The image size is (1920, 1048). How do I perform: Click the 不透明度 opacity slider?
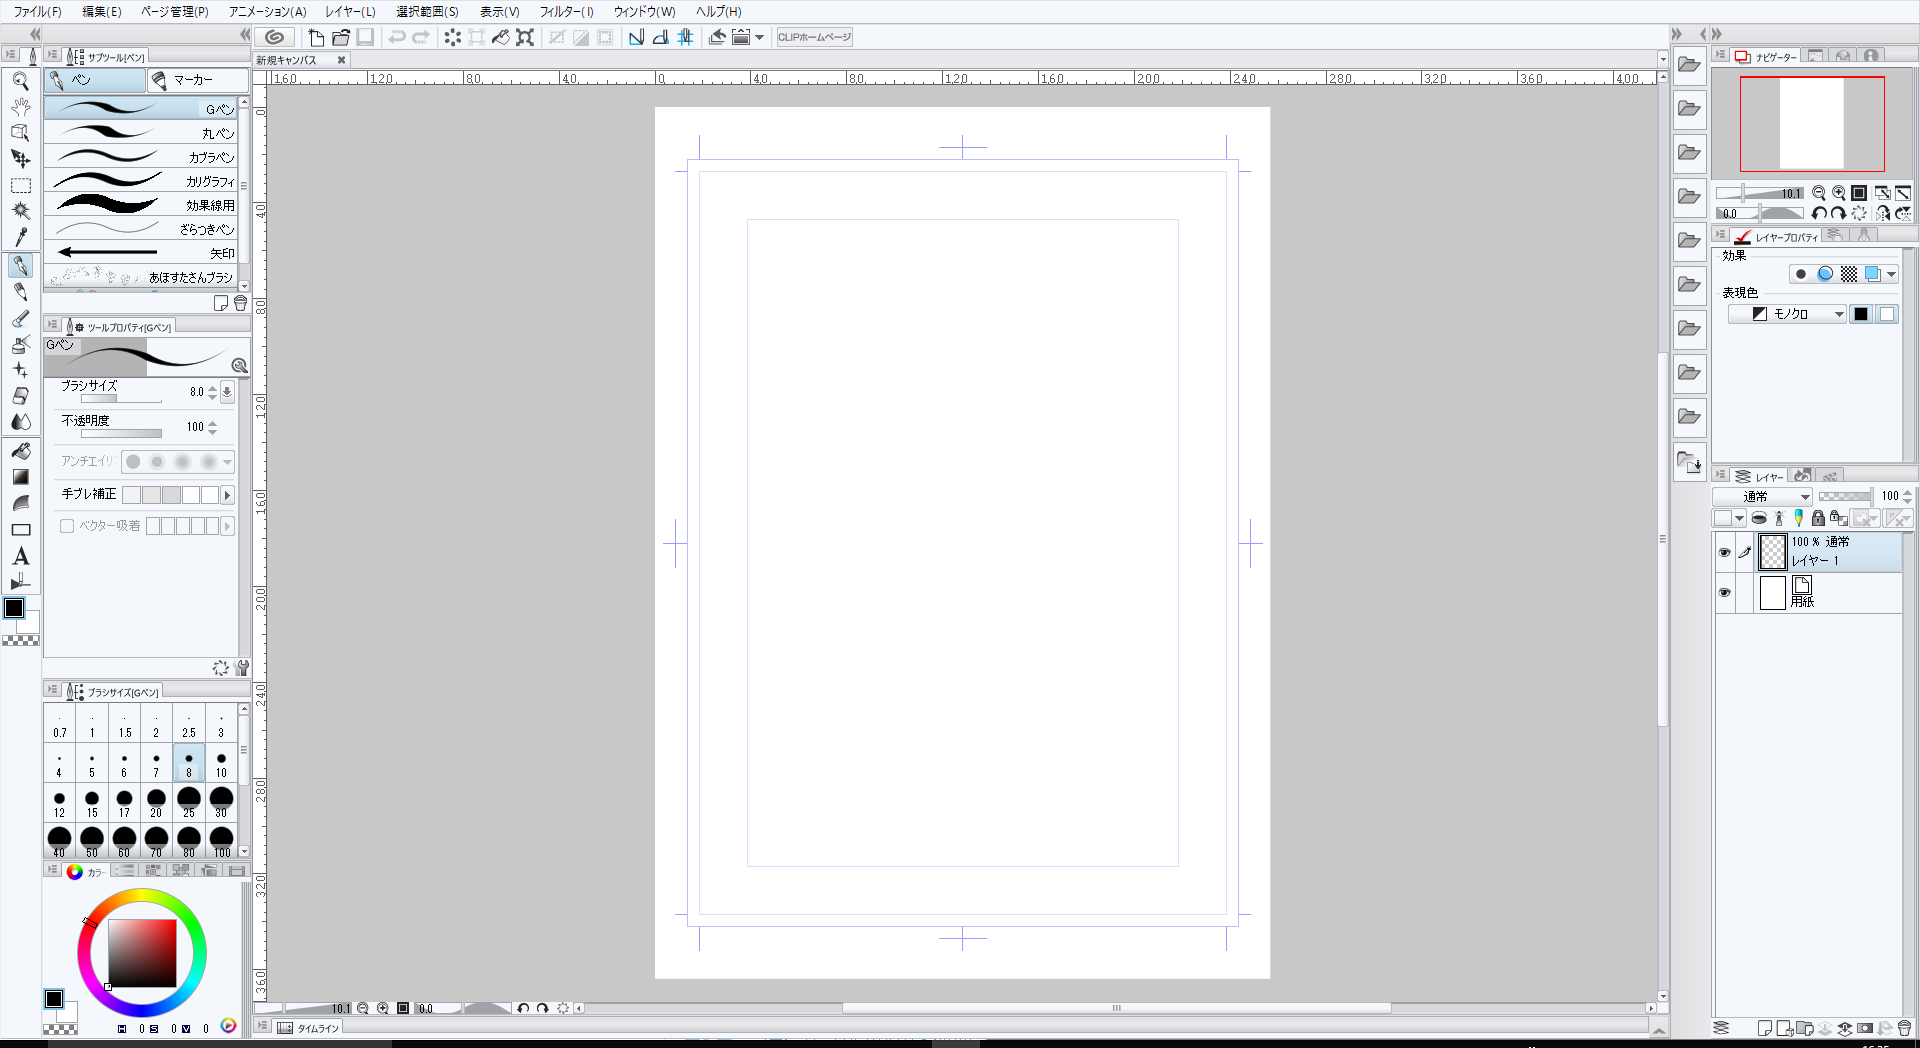(x=121, y=434)
